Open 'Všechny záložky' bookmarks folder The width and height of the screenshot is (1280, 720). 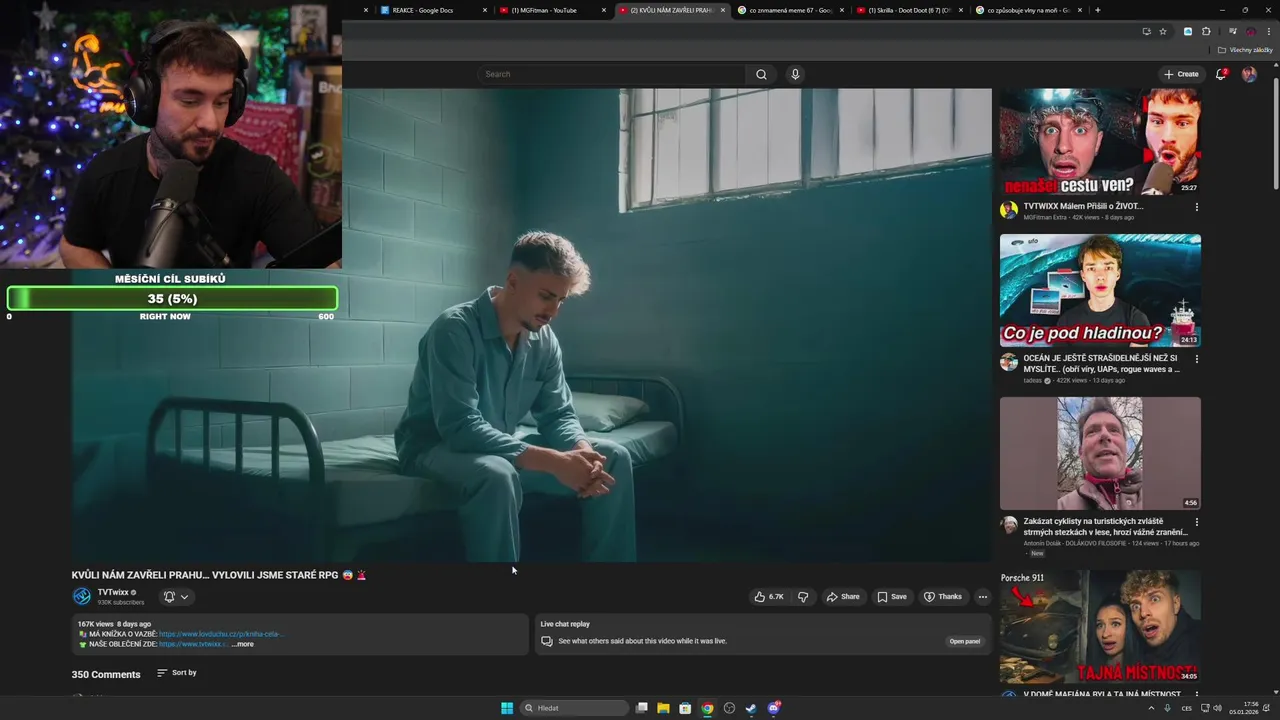(x=1245, y=50)
